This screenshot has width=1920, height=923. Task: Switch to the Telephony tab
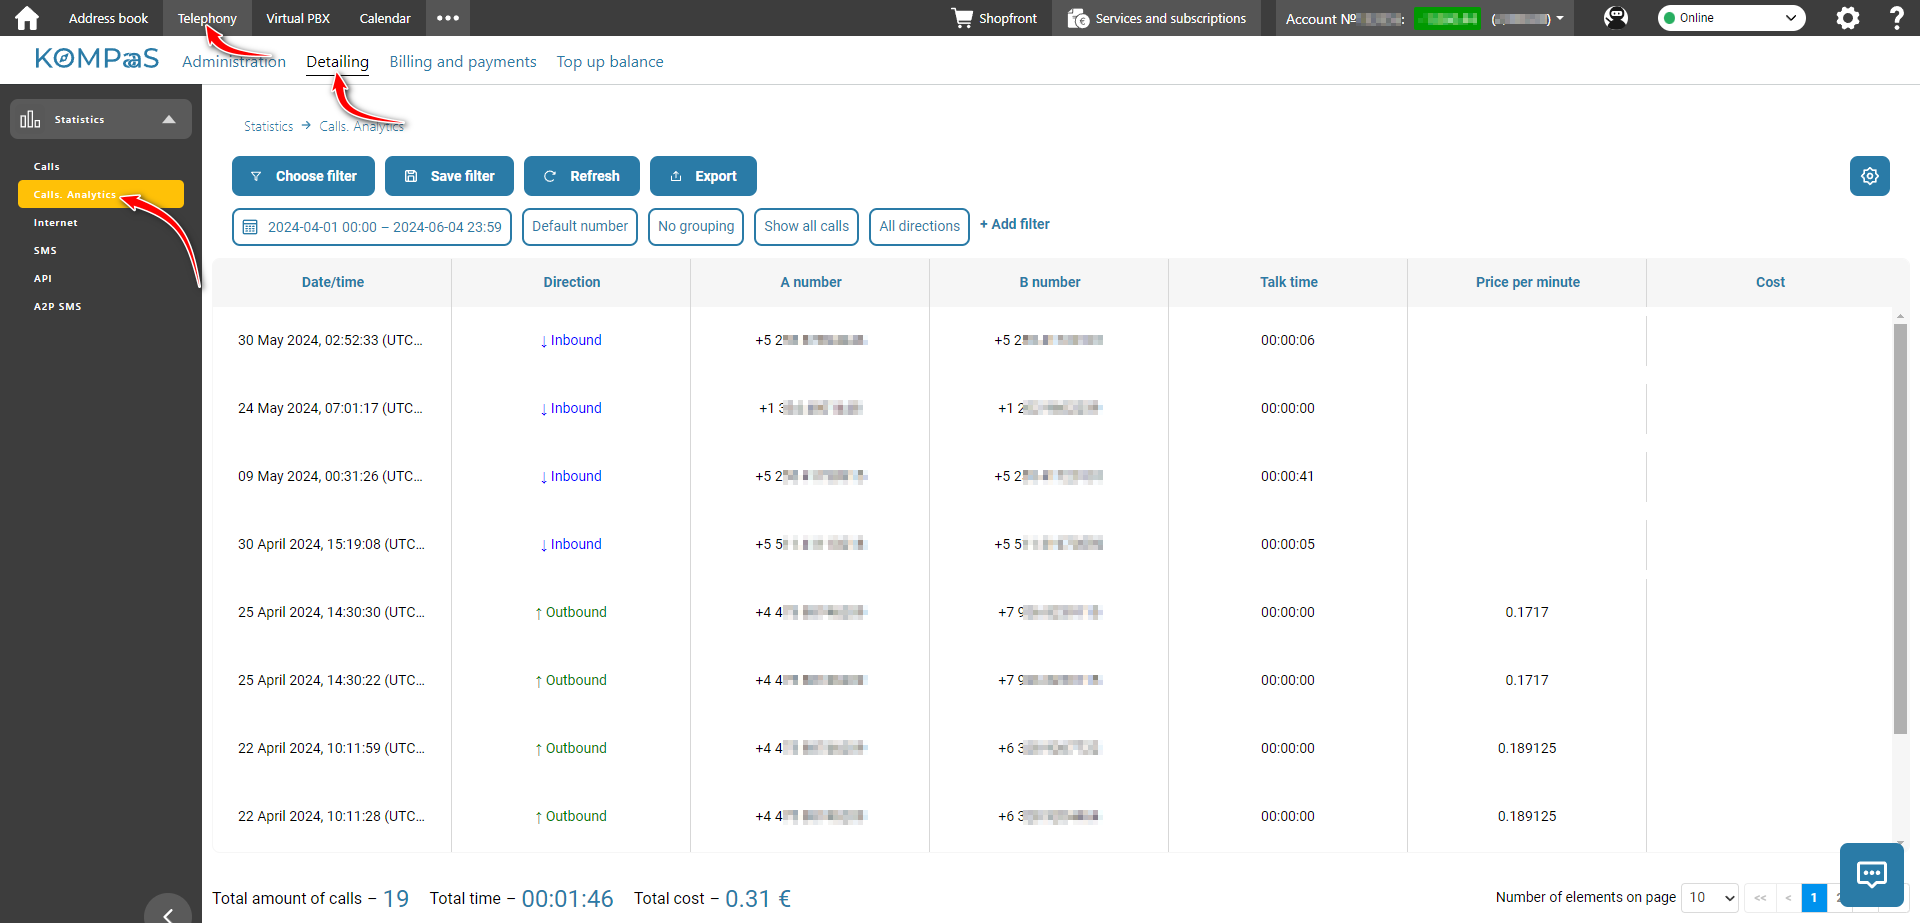click(x=207, y=18)
